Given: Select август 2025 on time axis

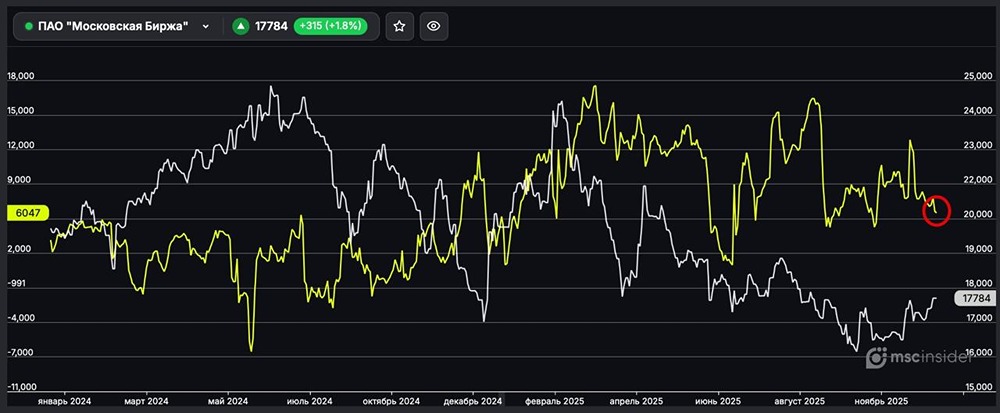Looking at the screenshot, I should 800,400.
